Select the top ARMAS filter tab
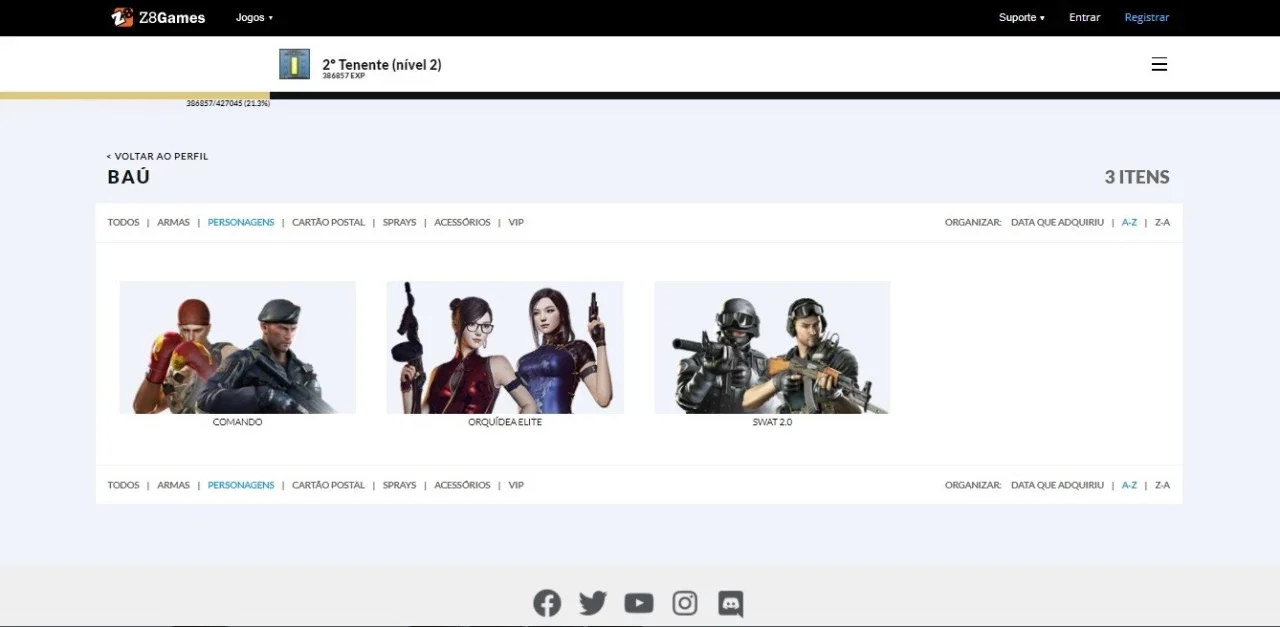1280x627 pixels. [173, 222]
